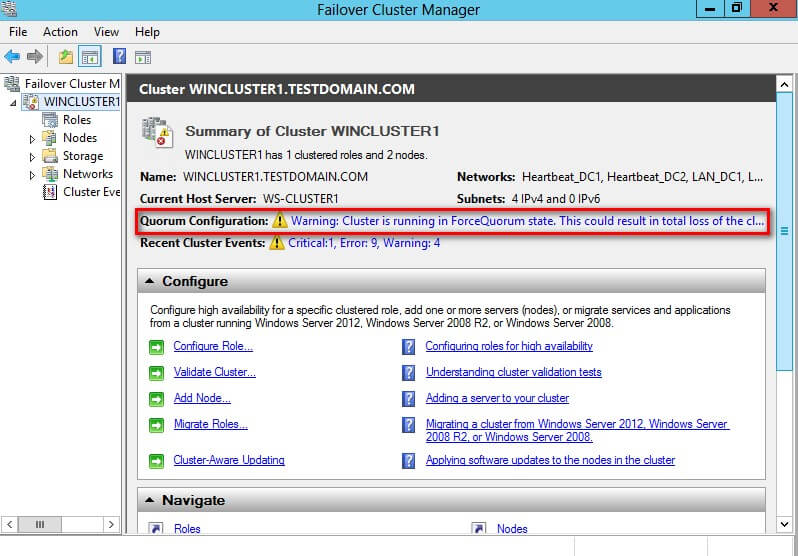Expand the Nodes tree item
The height and width of the screenshot is (556, 798).
click(32, 139)
